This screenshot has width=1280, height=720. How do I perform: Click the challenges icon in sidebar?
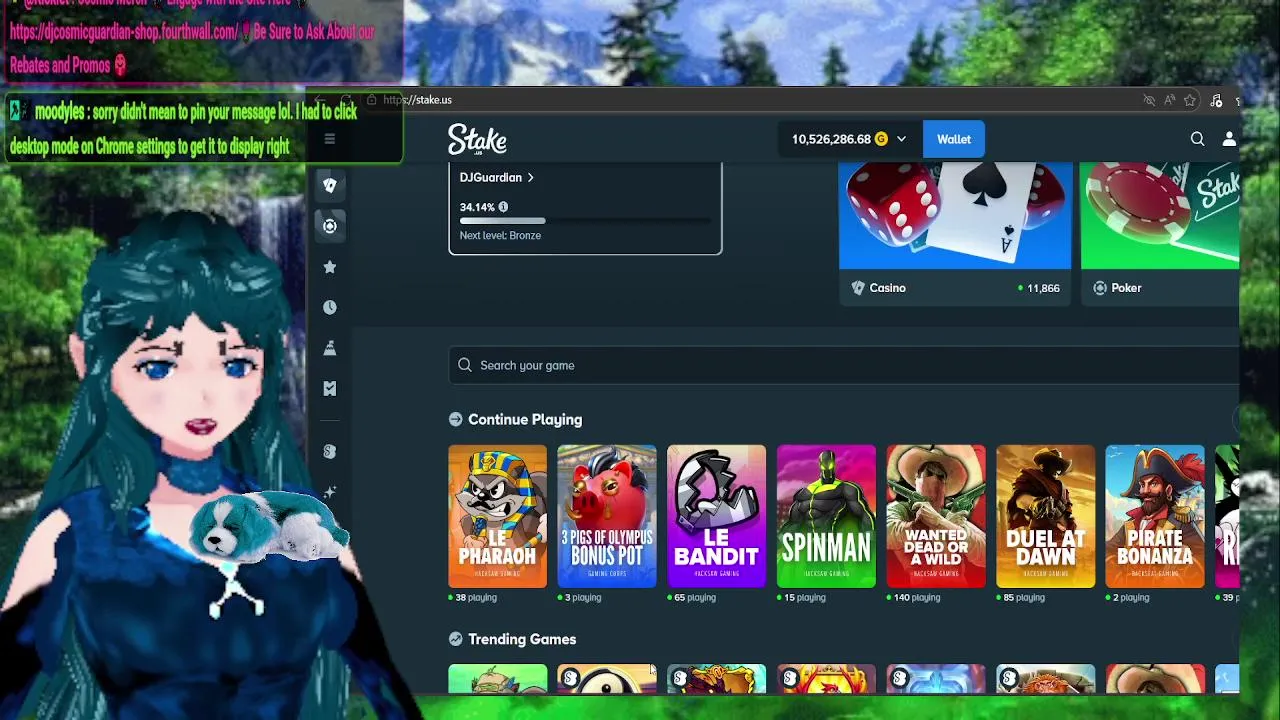[330, 348]
